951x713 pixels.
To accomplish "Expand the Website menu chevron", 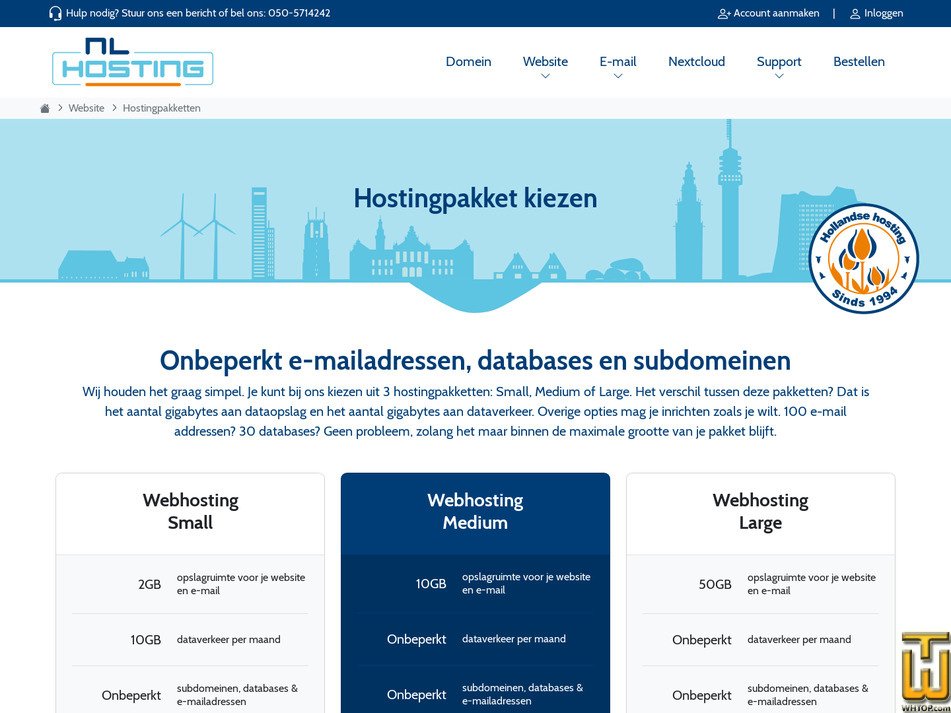I will (545, 76).
